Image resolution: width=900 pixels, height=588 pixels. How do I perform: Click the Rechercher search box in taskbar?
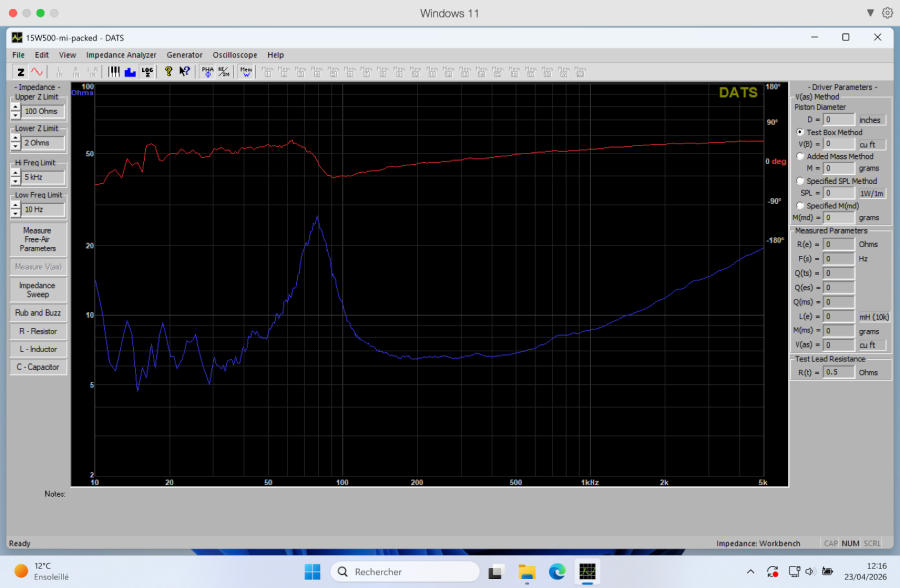[x=400, y=572]
